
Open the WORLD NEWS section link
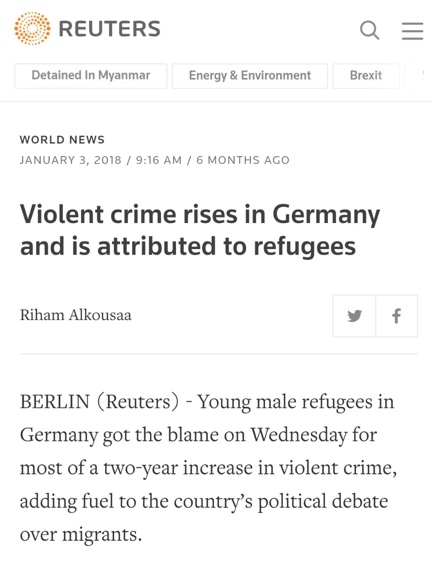point(62,140)
